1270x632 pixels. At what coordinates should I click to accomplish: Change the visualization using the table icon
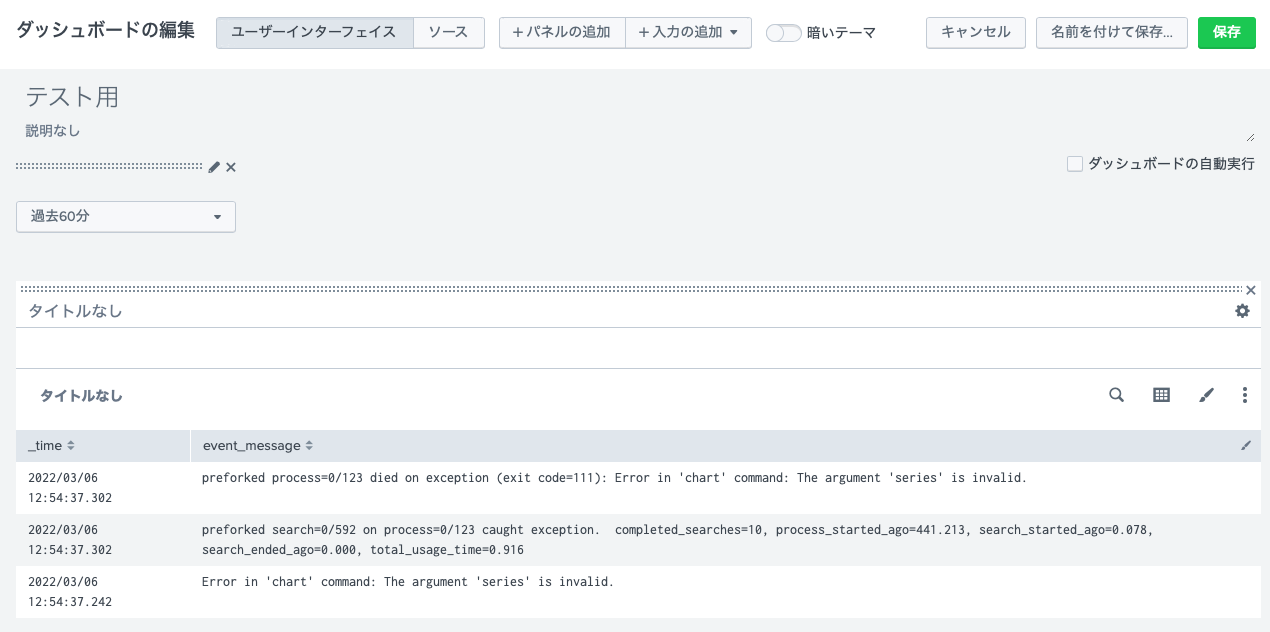[1160, 395]
